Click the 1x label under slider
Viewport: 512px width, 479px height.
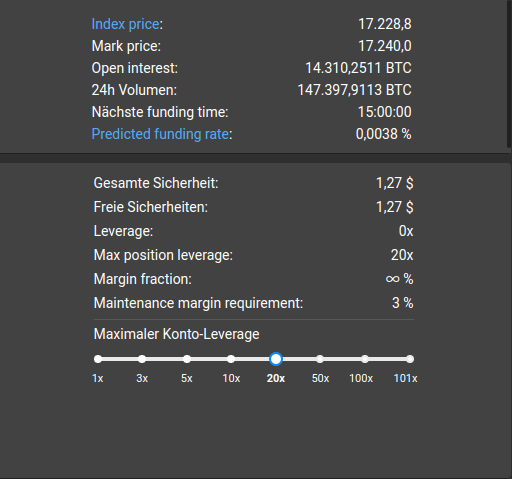click(98, 378)
